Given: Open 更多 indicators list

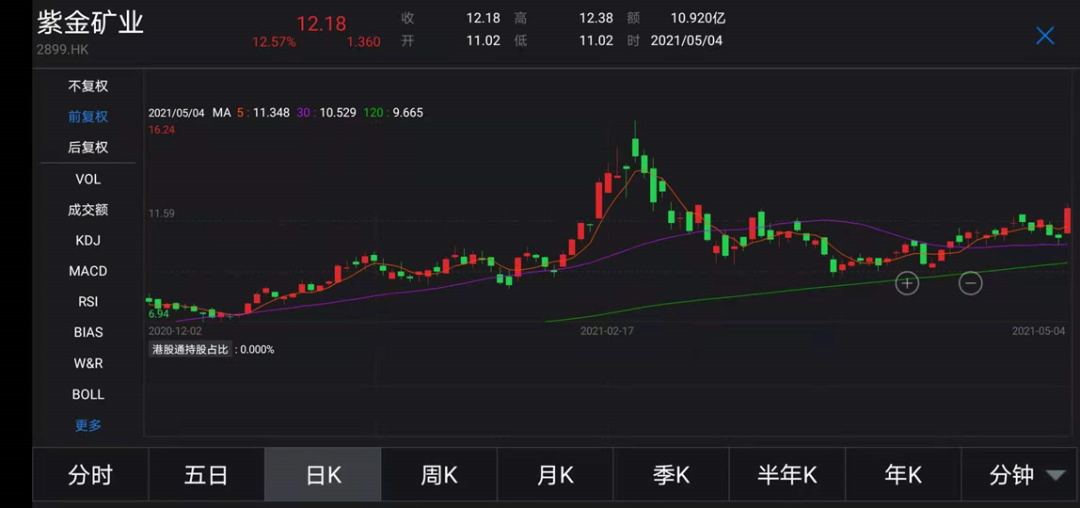Looking at the screenshot, I should [x=88, y=425].
